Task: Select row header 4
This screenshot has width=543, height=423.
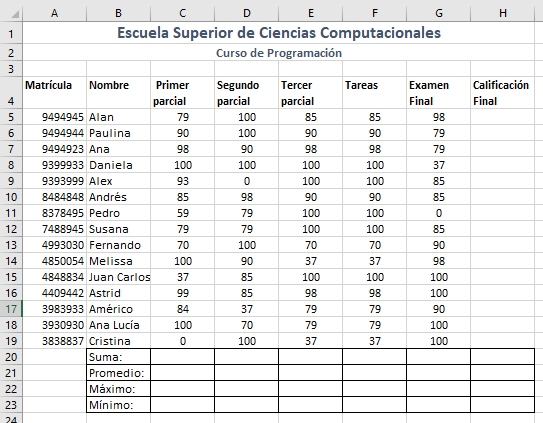Action: [x=11, y=92]
